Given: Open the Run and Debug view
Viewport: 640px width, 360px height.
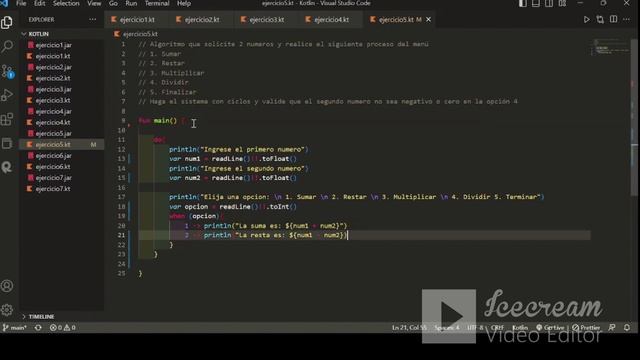Looking at the screenshot, I should (7, 95).
